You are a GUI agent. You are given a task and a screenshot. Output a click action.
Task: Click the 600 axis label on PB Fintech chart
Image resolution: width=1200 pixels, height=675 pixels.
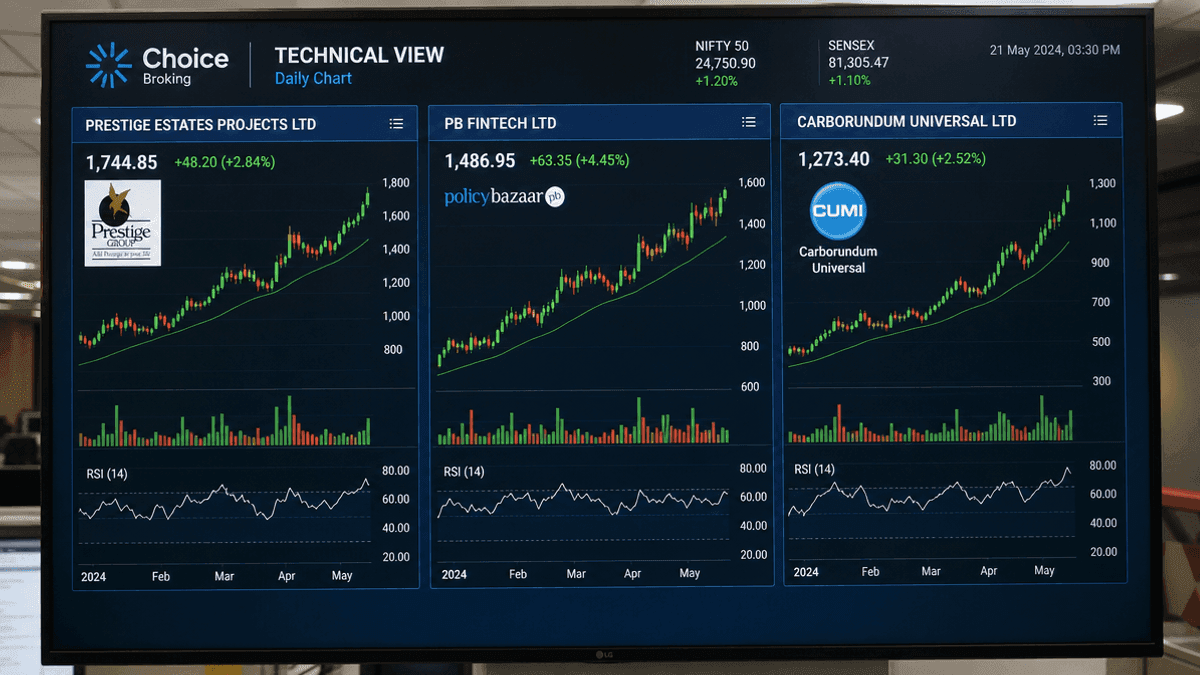(749, 387)
